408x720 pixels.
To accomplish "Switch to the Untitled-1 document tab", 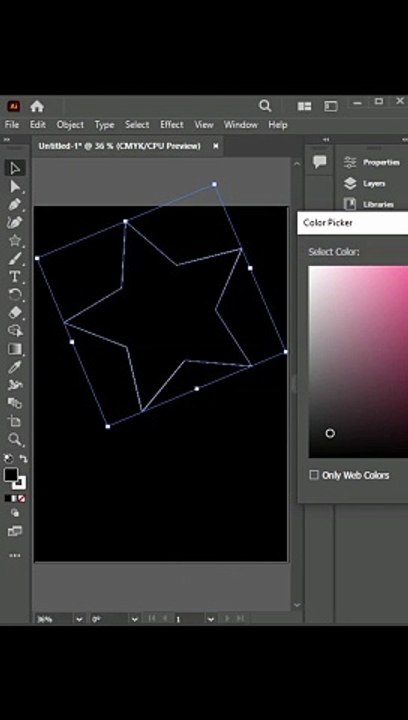I will click(x=119, y=146).
